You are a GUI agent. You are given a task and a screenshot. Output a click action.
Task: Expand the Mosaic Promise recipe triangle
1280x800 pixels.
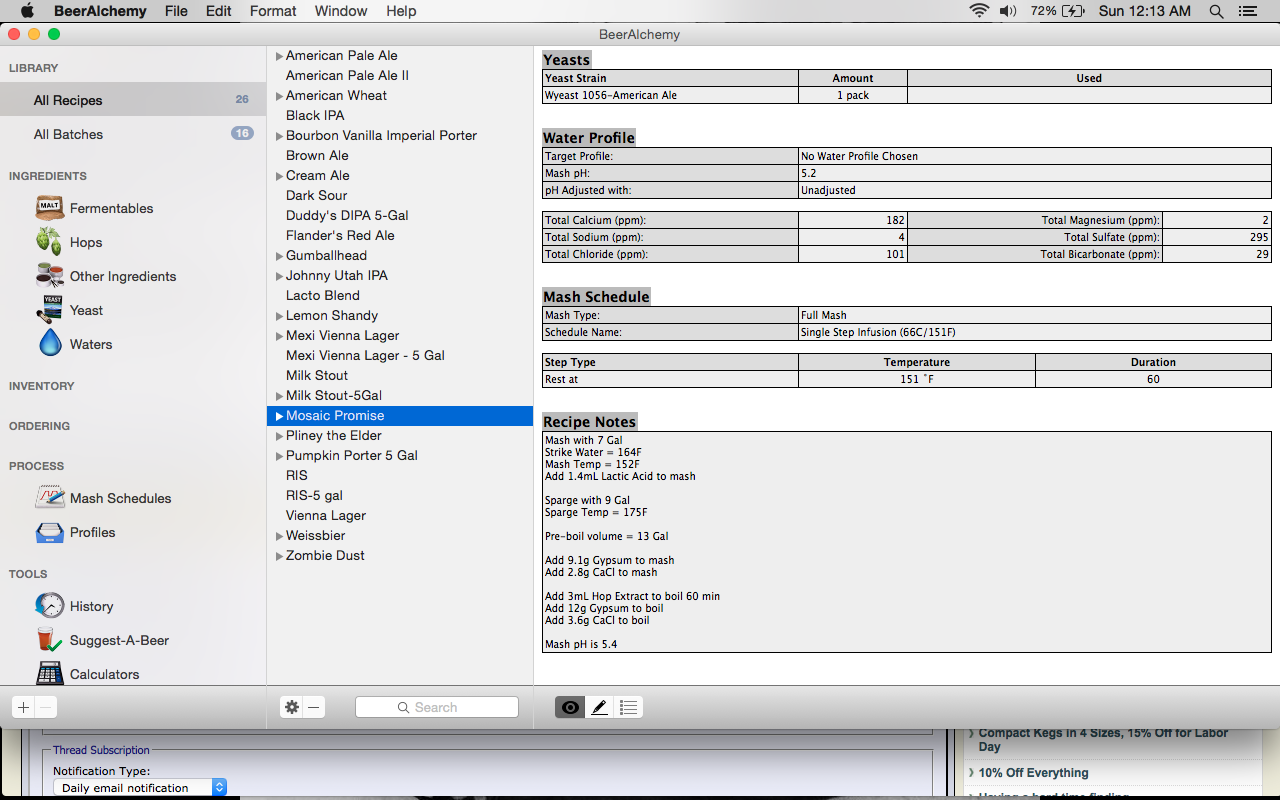pyautogui.click(x=279, y=416)
